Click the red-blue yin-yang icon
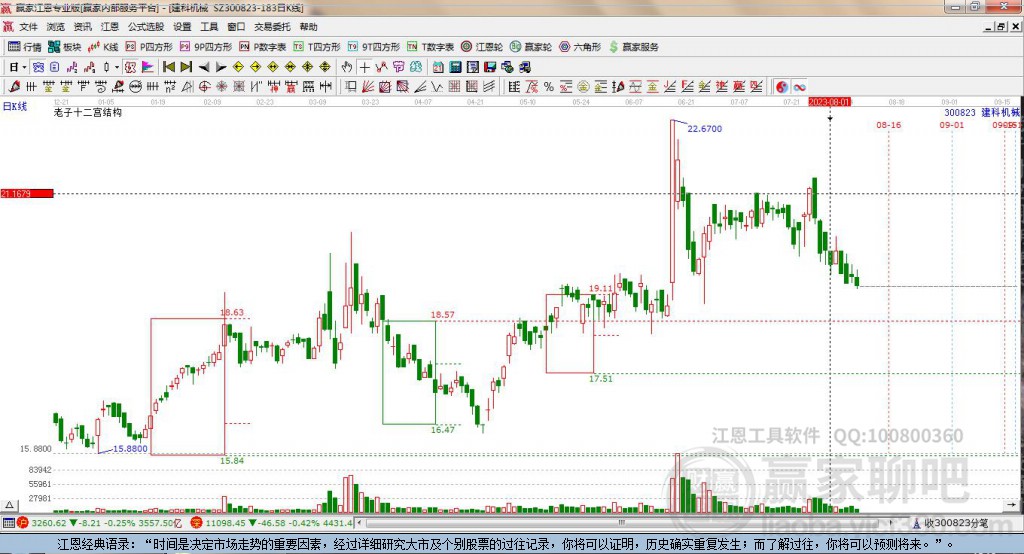1024x554 pixels. pyautogui.click(x=782, y=86)
